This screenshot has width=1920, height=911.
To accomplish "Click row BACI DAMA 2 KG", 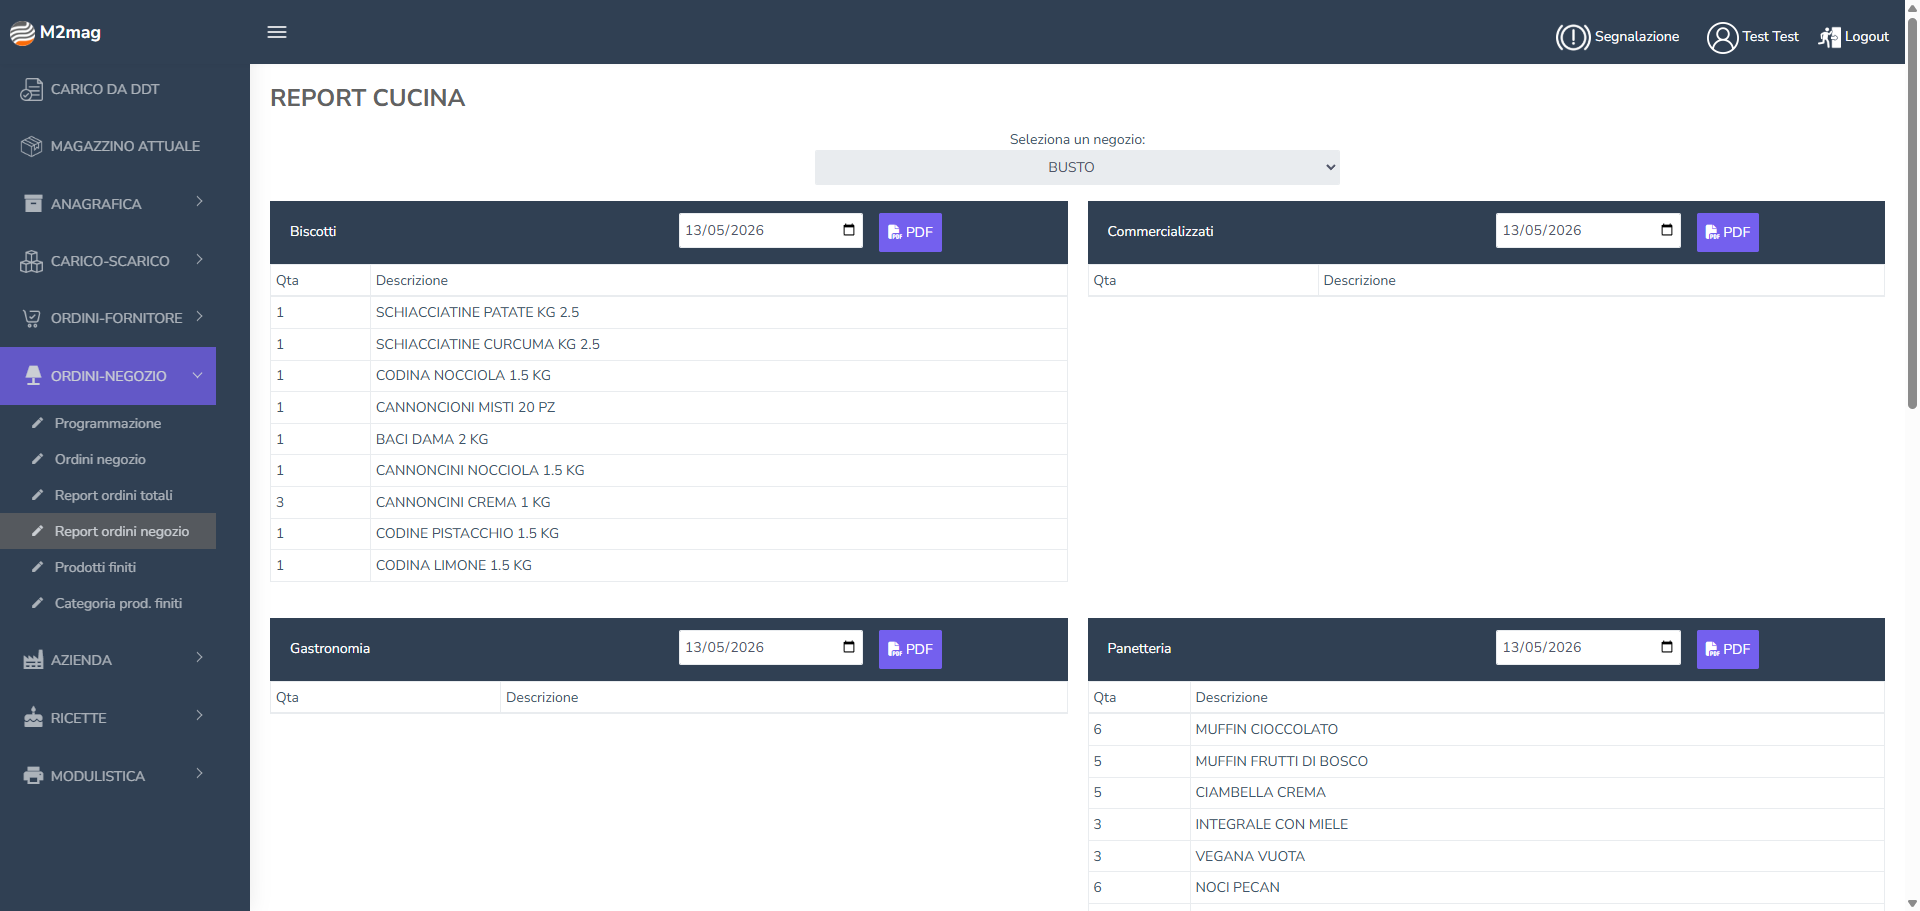I will 668,439.
